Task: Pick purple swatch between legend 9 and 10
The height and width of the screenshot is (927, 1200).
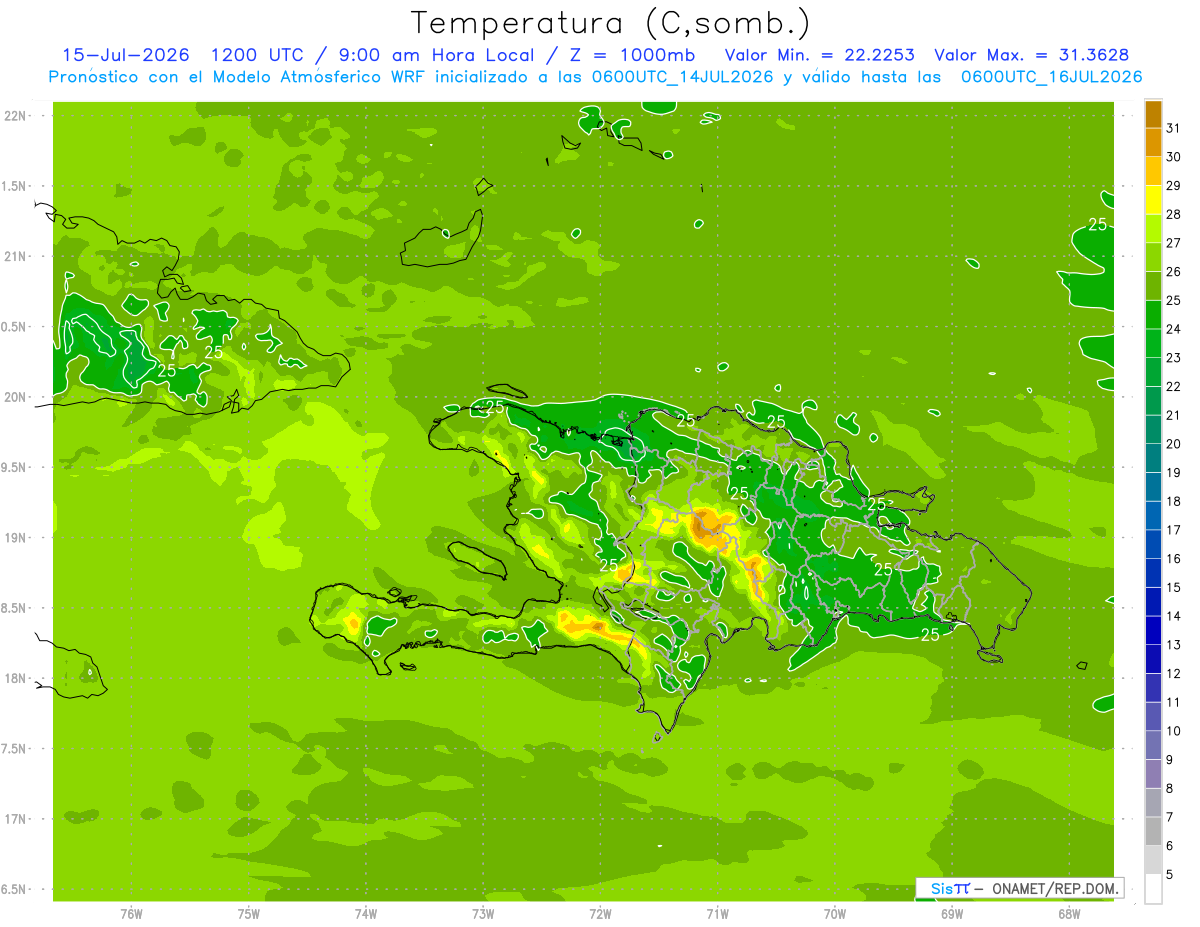Action: (x=1153, y=745)
